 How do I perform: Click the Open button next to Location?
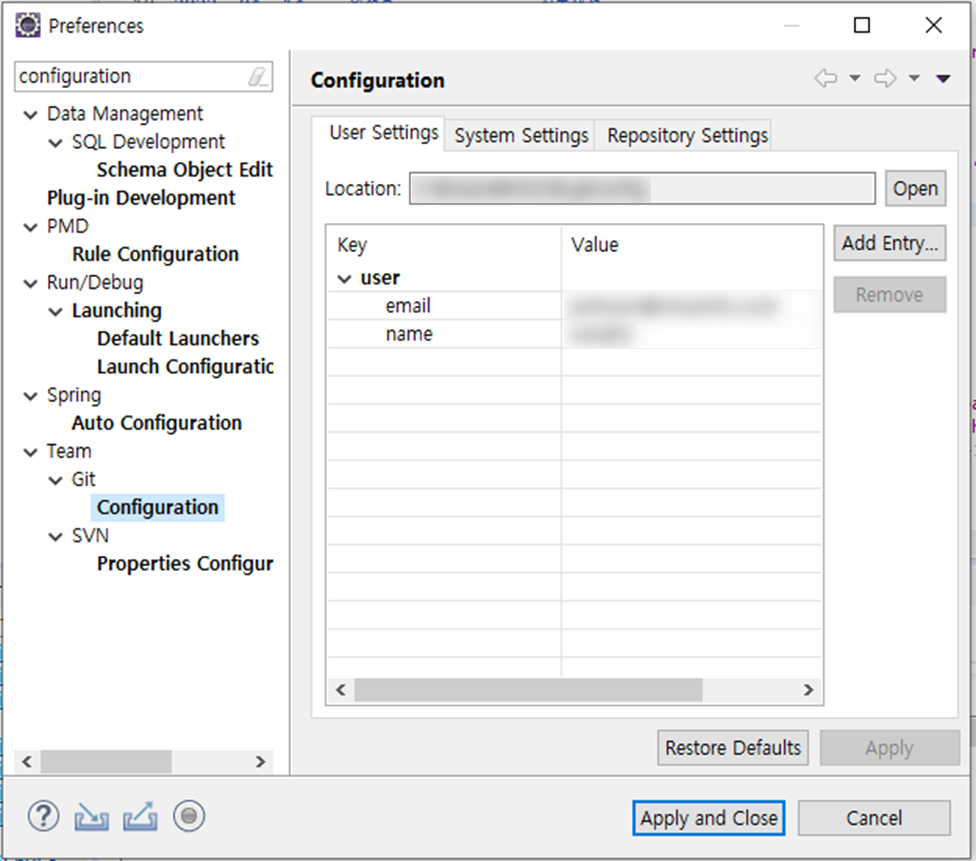click(x=915, y=188)
